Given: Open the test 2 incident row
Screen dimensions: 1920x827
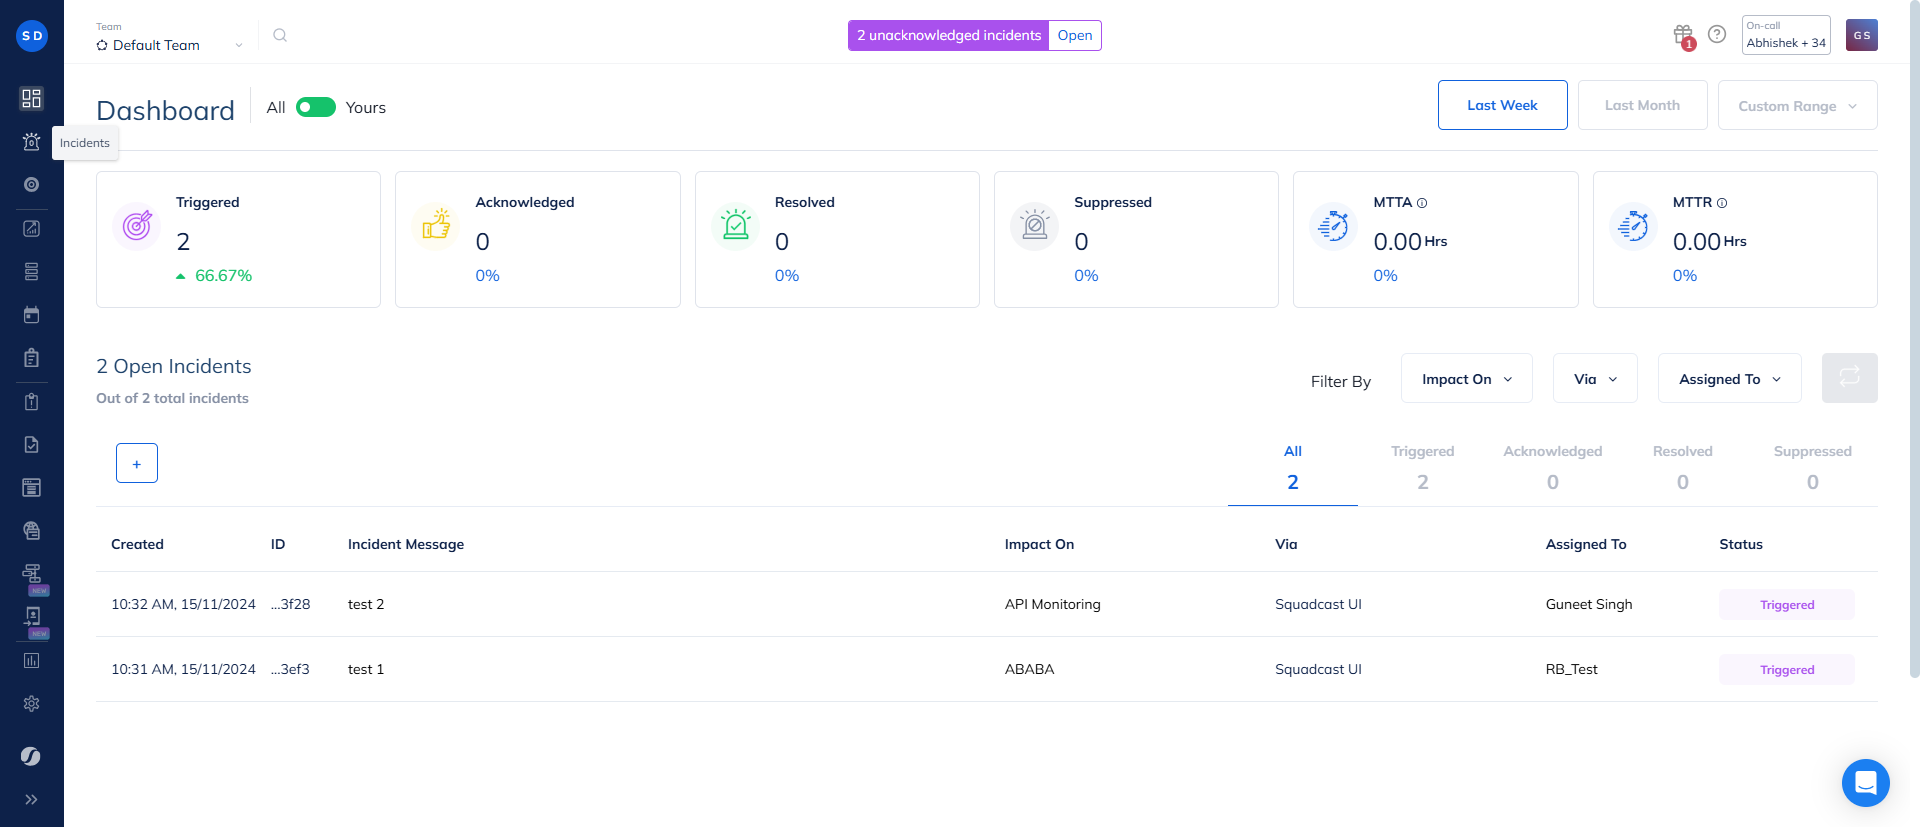Looking at the screenshot, I should (x=366, y=604).
